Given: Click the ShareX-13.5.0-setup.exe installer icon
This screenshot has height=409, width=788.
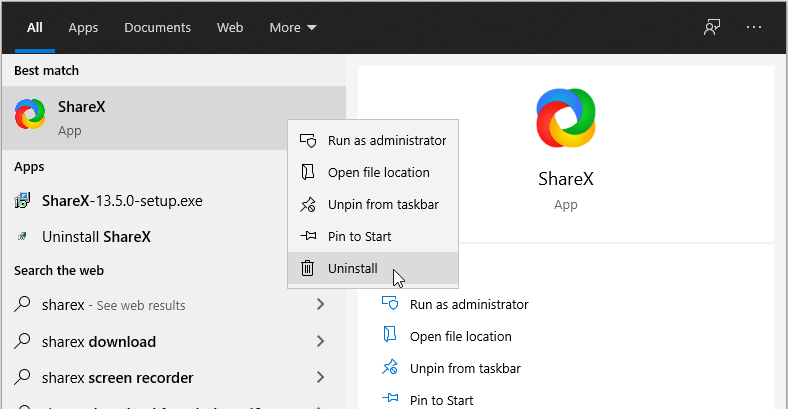Looking at the screenshot, I should [22, 201].
